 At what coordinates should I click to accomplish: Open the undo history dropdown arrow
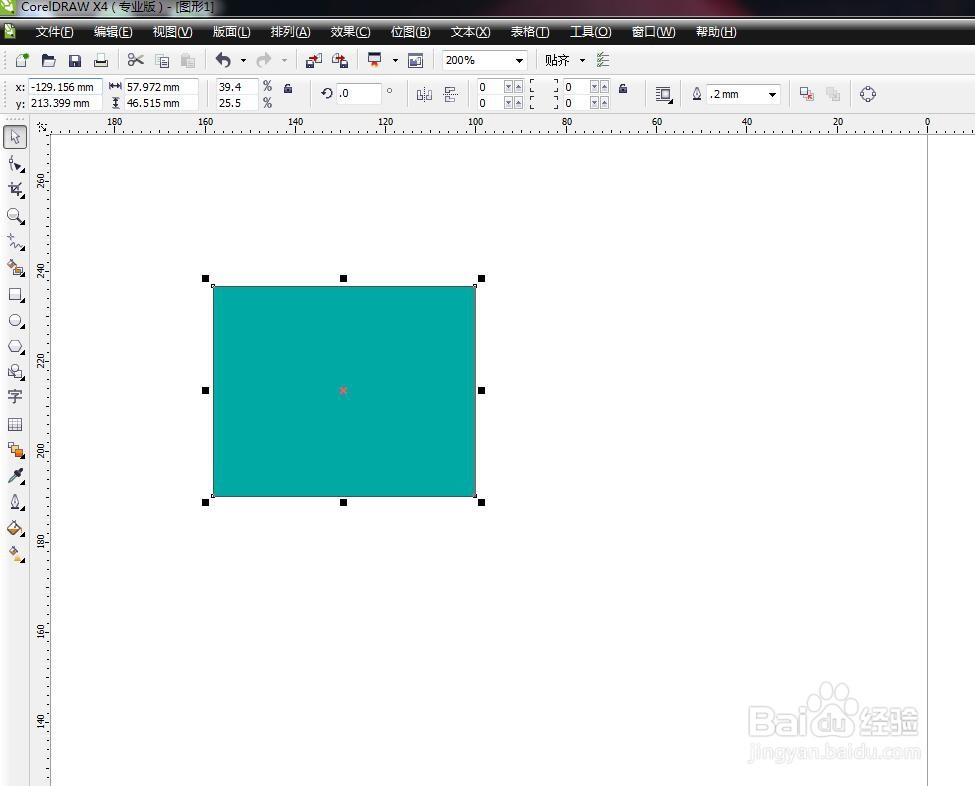coord(243,60)
